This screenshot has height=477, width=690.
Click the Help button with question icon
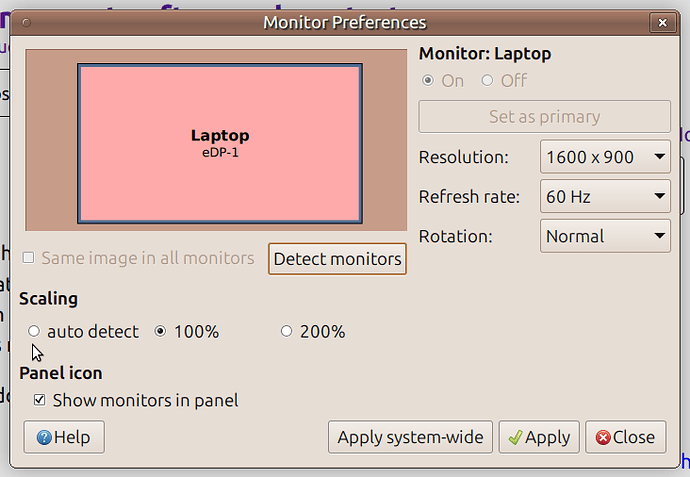[64, 437]
